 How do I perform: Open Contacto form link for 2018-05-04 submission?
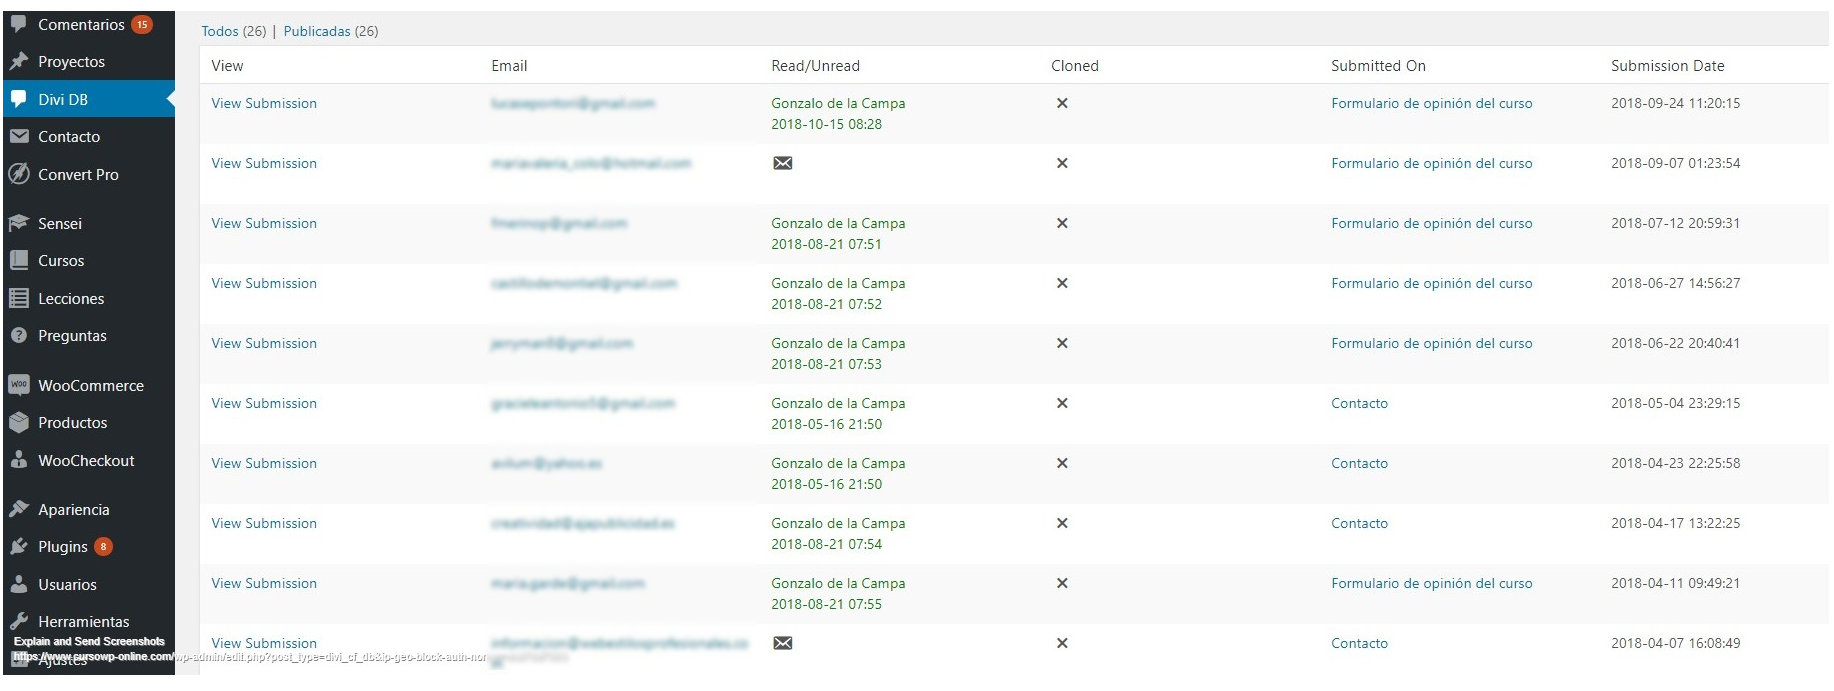(x=1359, y=403)
